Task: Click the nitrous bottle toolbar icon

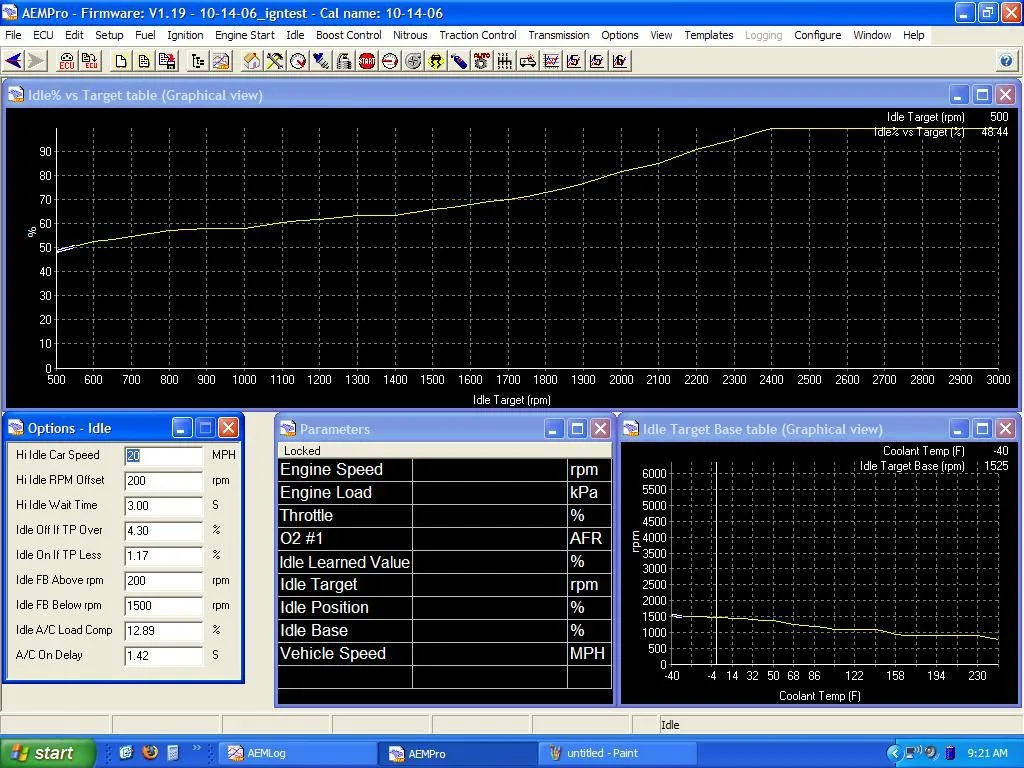Action: click(459, 61)
